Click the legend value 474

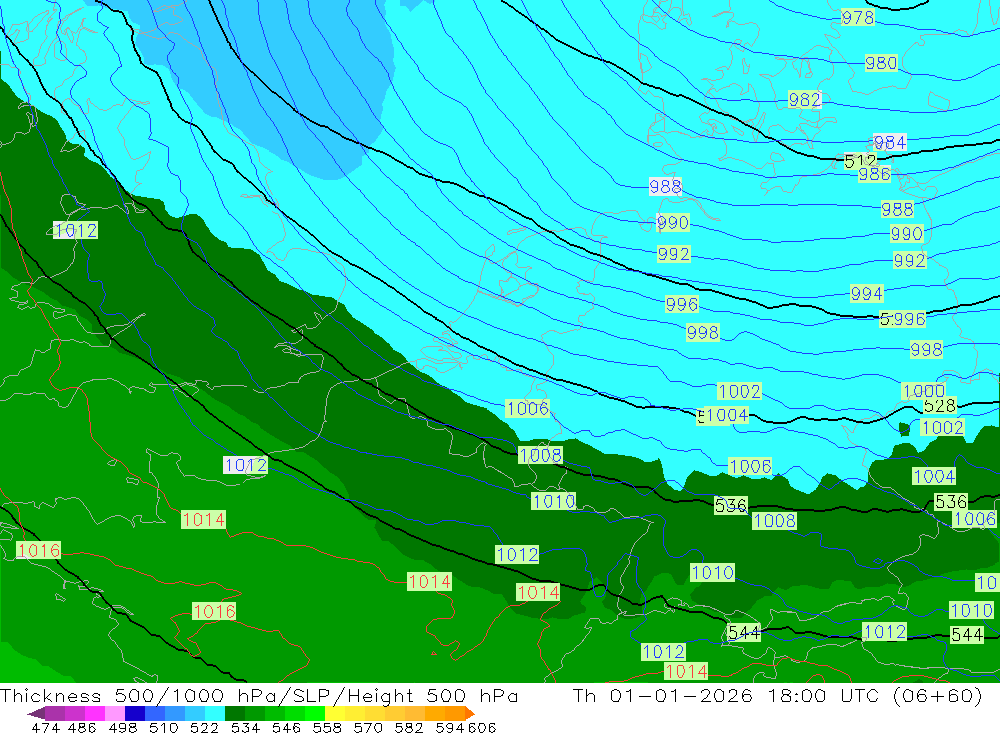click(45, 727)
